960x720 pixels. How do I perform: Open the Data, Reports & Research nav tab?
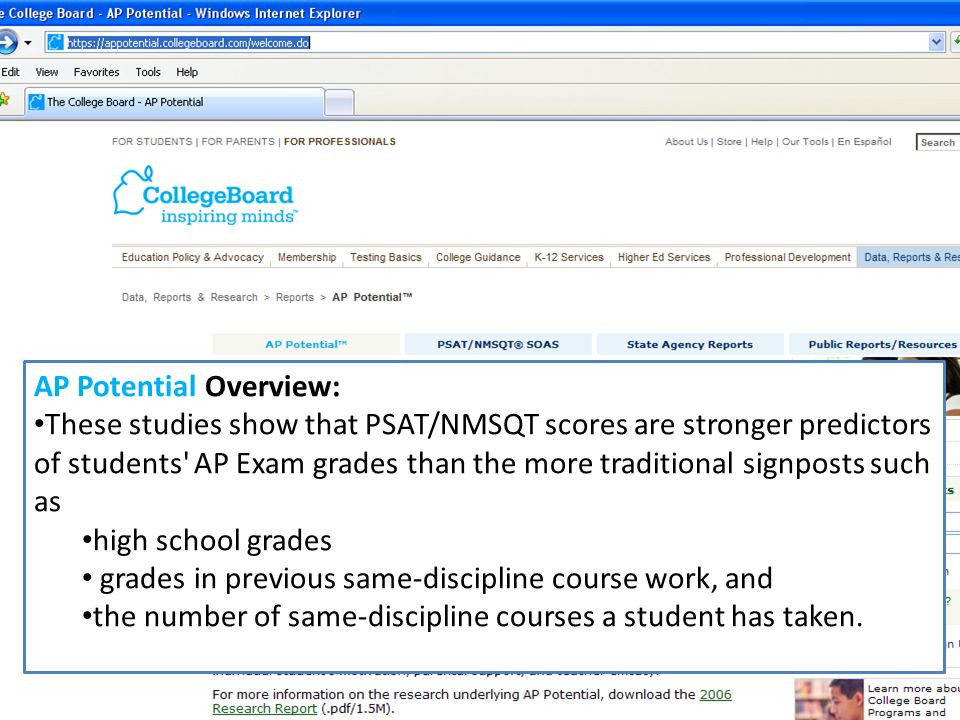pyautogui.click(x=909, y=257)
